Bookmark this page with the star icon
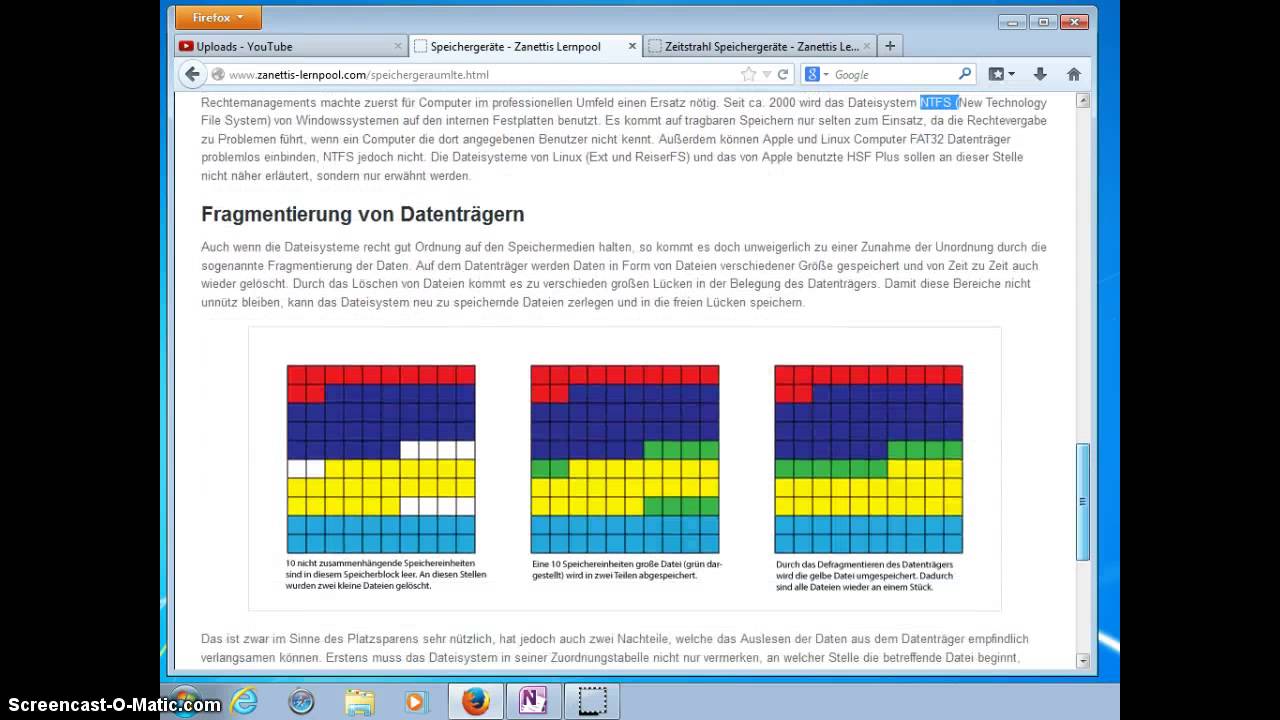The height and width of the screenshot is (720, 1280). click(748, 74)
